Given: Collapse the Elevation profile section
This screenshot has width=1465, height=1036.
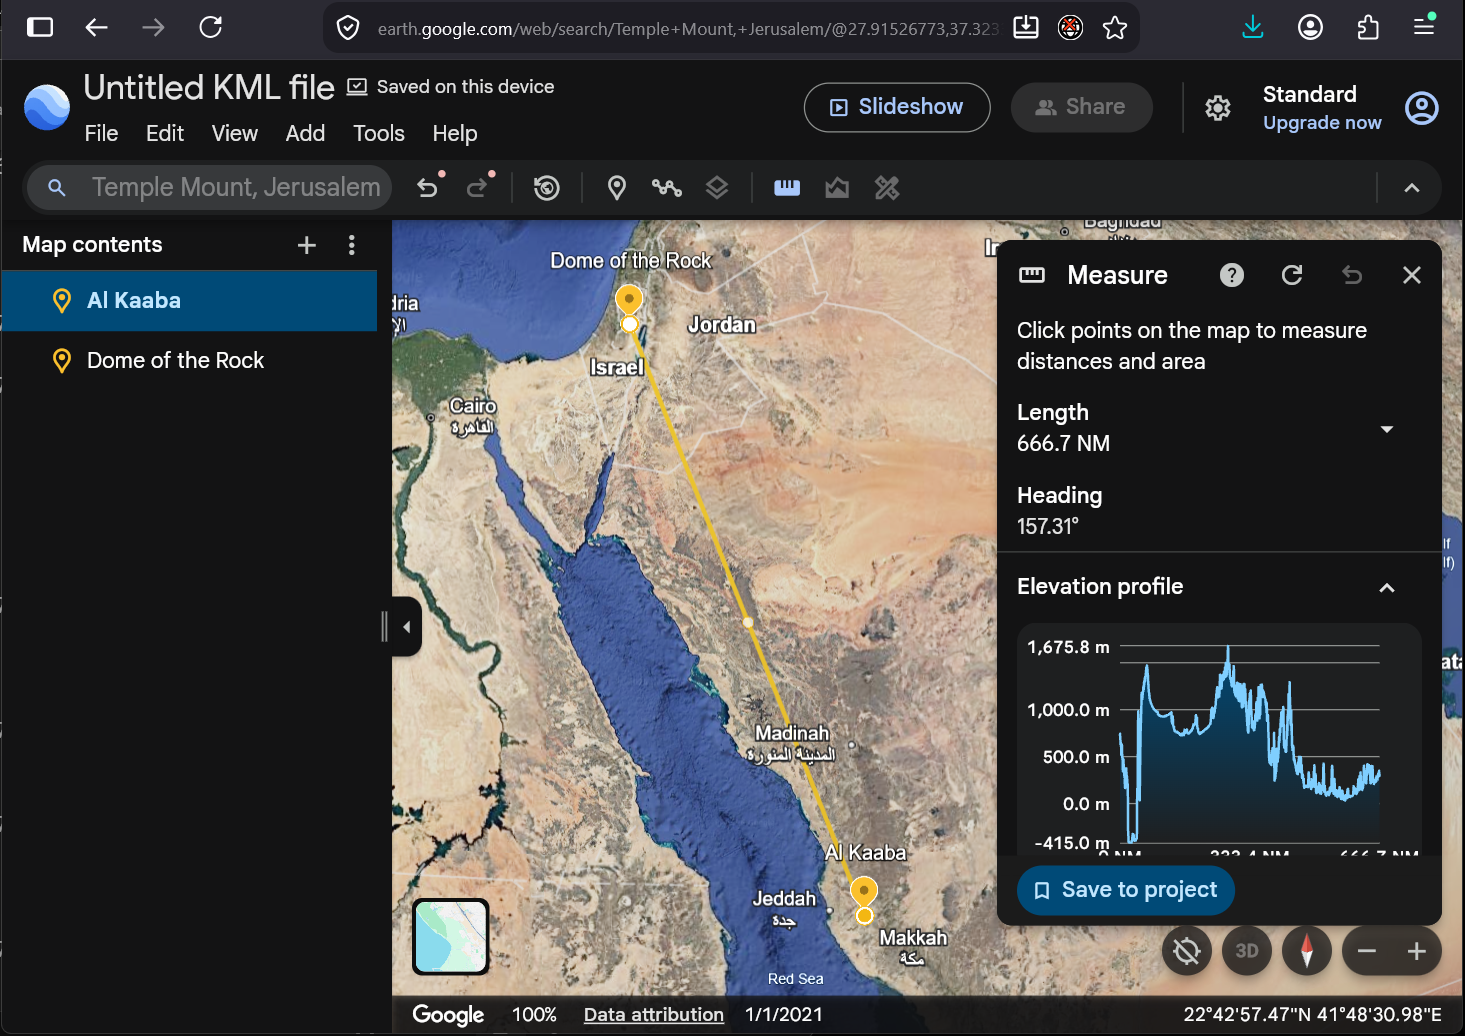Looking at the screenshot, I should [1387, 588].
